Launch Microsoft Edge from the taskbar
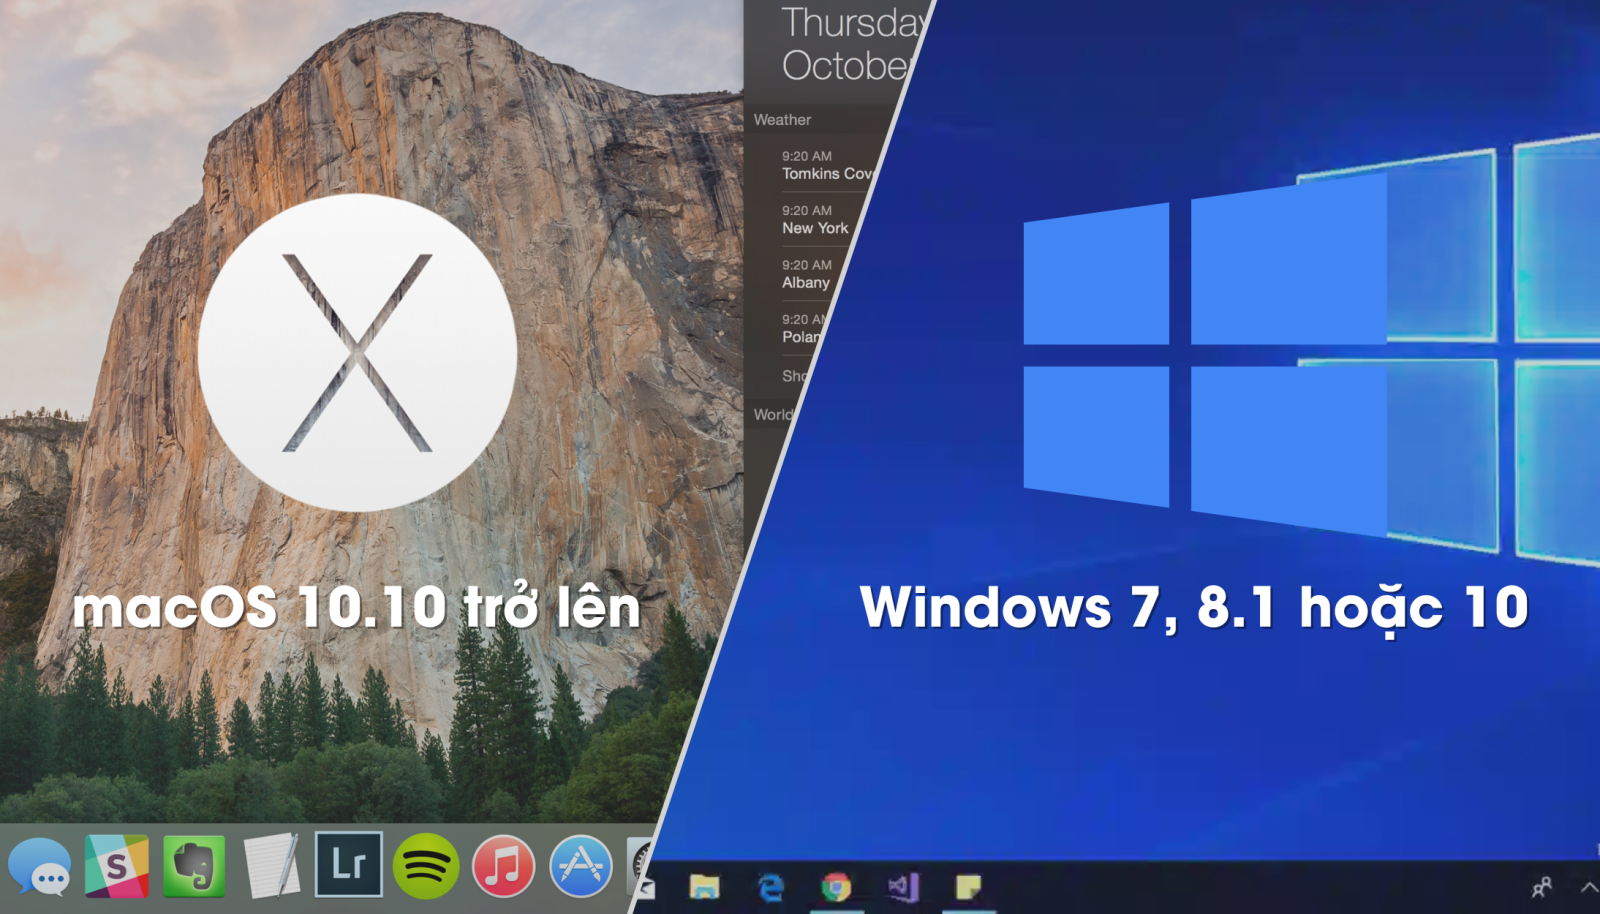The width and height of the screenshot is (1600, 914). pos(771,887)
